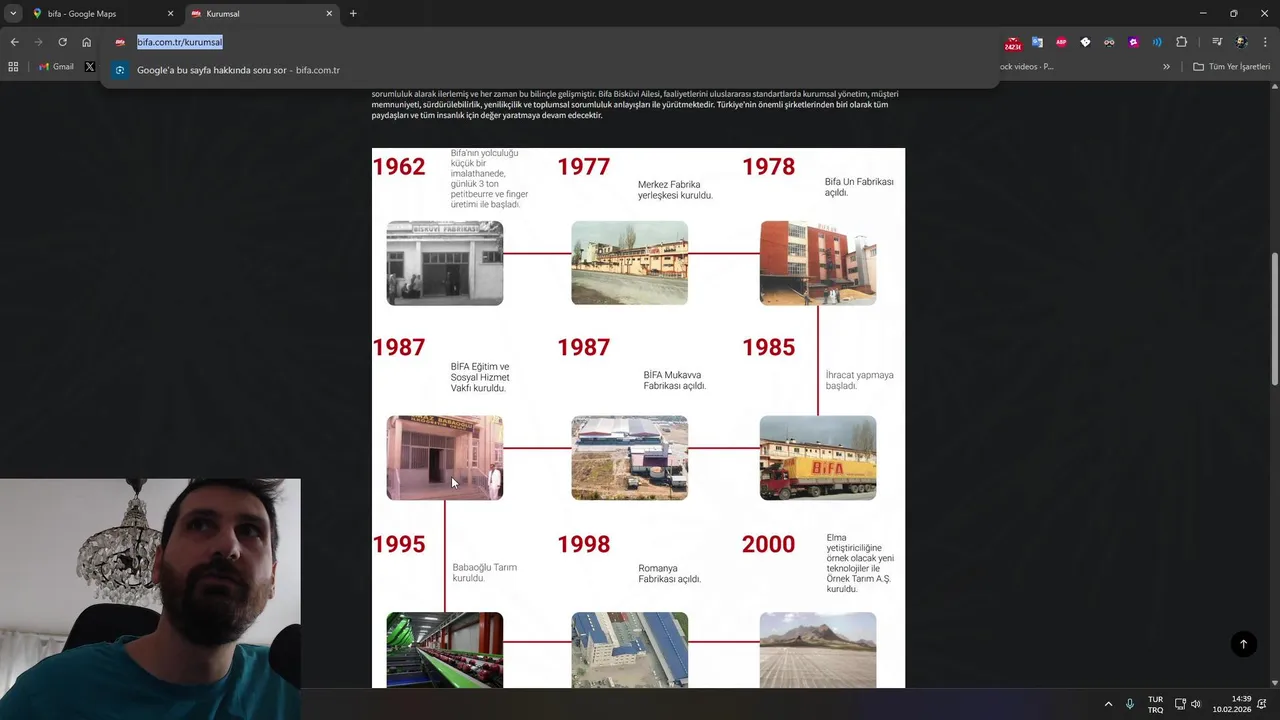
Task: Click the 'Babaoğlu Tarım kuruldu.' text
Action: tap(484, 572)
